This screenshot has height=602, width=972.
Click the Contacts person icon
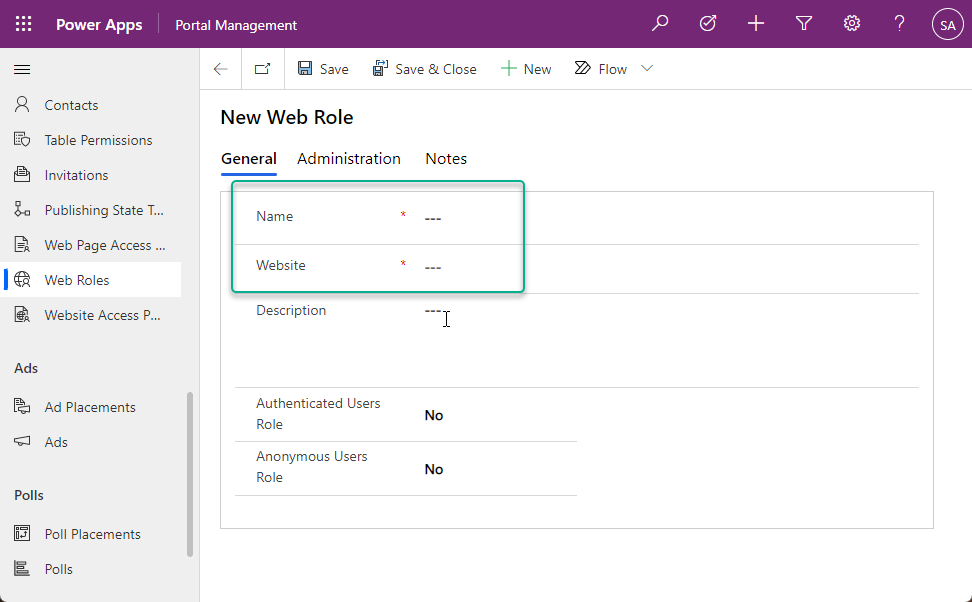point(22,105)
